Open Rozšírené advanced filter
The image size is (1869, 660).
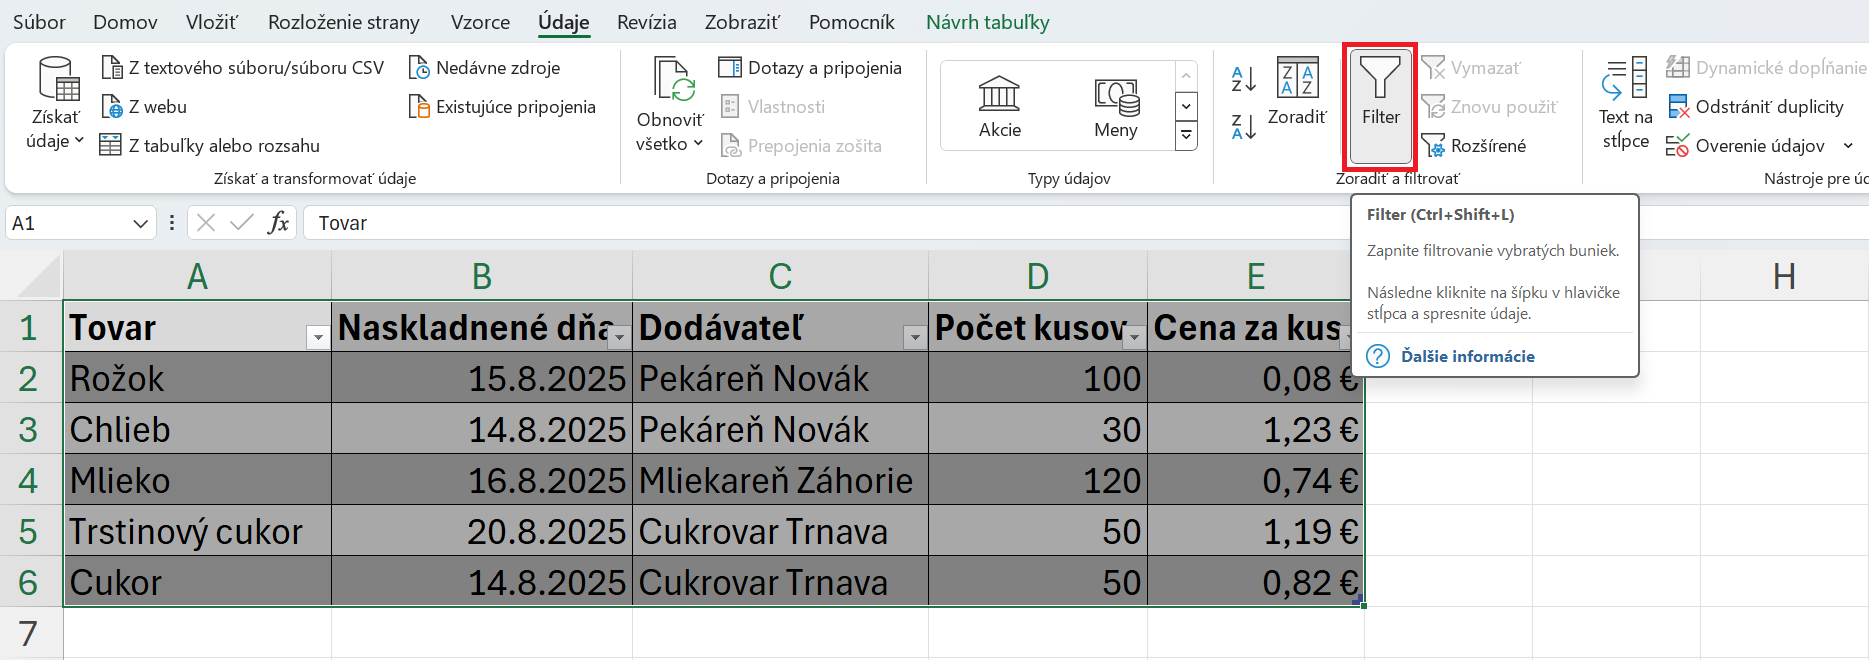pos(1473,146)
